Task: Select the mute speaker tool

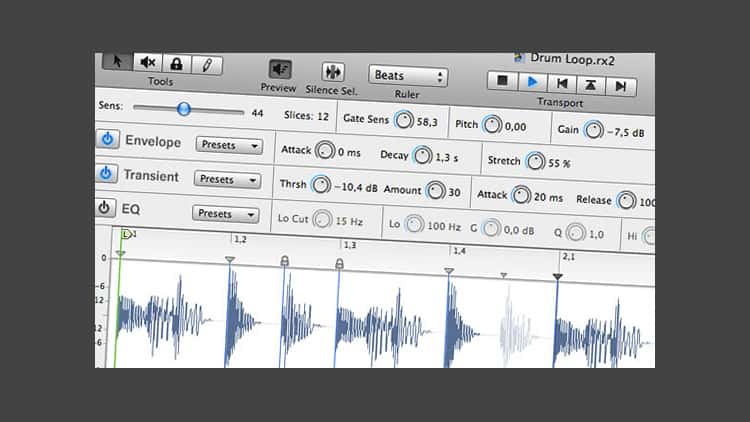Action: point(148,63)
